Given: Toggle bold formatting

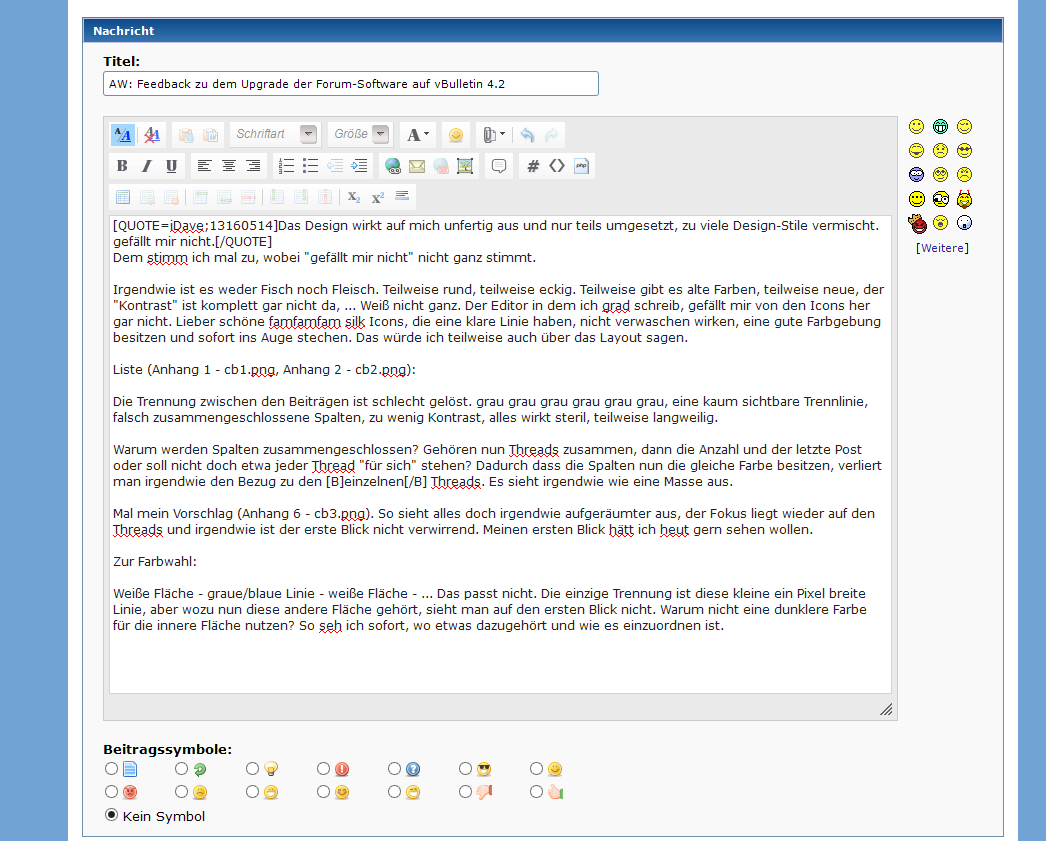Looking at the screenshot, I should (x=122, y=166).
